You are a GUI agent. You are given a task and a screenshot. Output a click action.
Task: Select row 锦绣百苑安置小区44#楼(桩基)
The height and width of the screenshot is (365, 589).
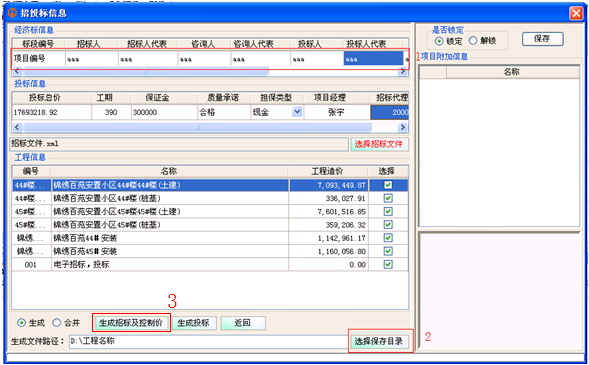click(x=210, y=198)
